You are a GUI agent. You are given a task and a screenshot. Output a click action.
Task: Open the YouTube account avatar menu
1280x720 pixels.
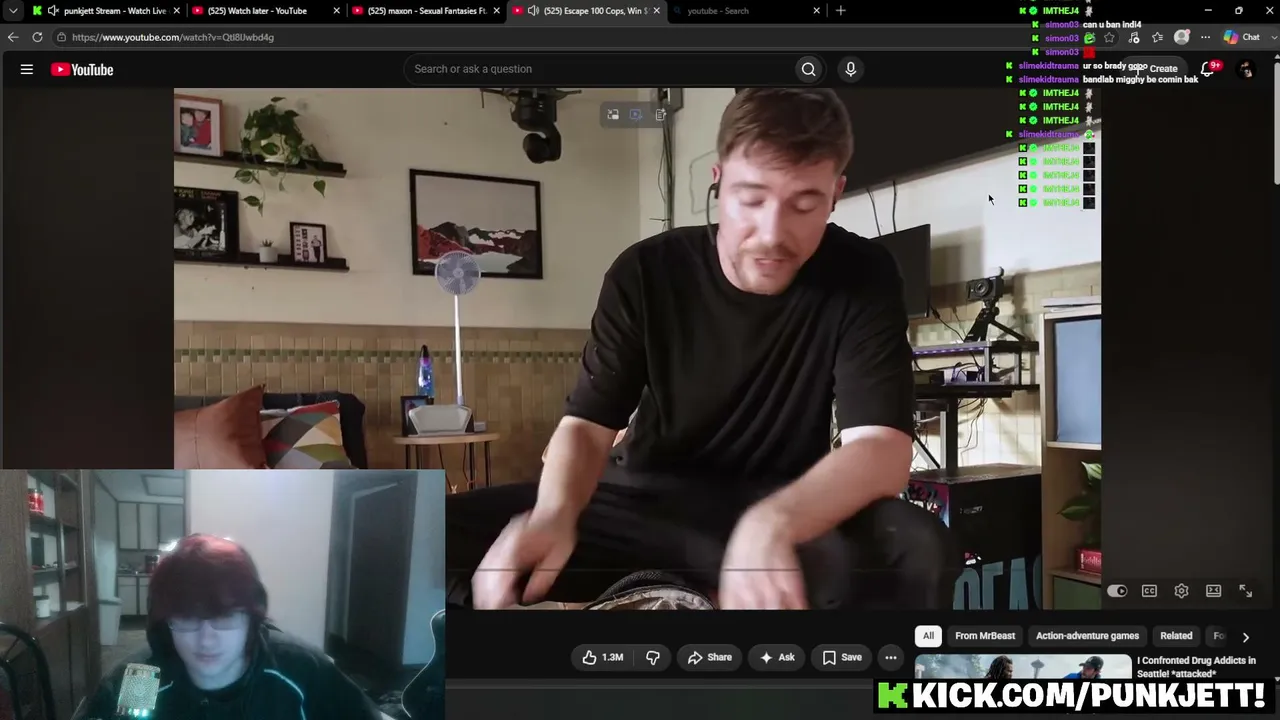[1246, 69]
